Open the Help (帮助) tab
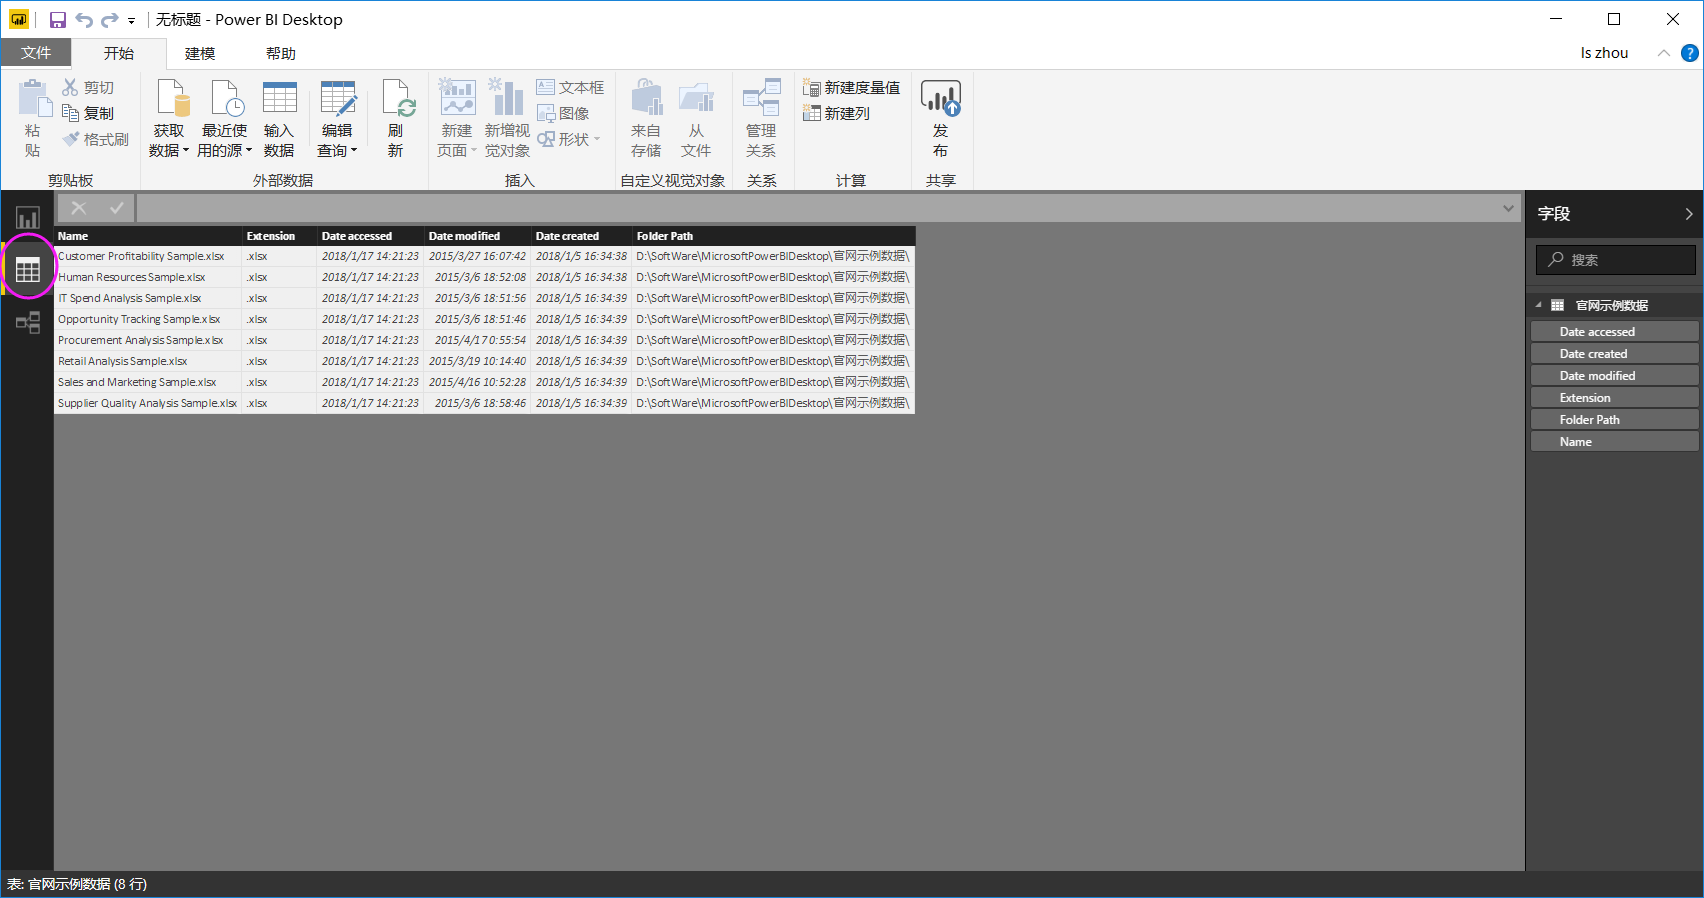1704x898 pixels. pyautogui.click(x=281, y=53)
